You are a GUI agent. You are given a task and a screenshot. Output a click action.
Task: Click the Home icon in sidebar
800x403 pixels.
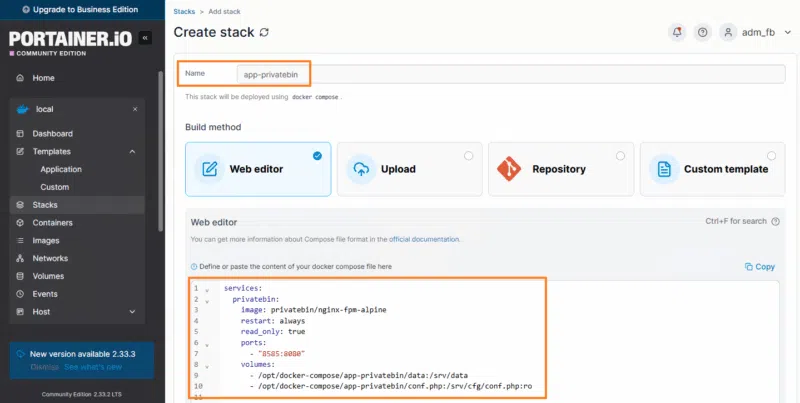coord(19,78)
